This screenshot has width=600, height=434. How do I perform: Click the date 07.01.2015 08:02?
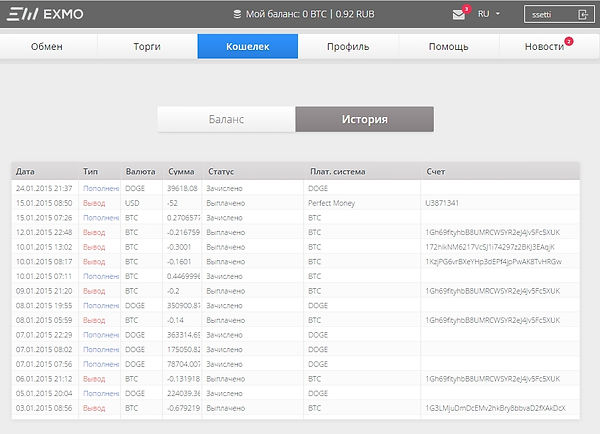pyautogui.click(x=44, y=349)
